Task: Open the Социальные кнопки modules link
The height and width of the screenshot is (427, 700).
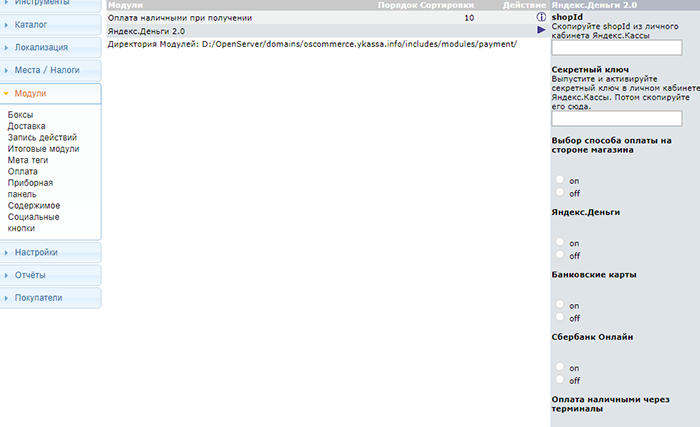Action: 33,222
